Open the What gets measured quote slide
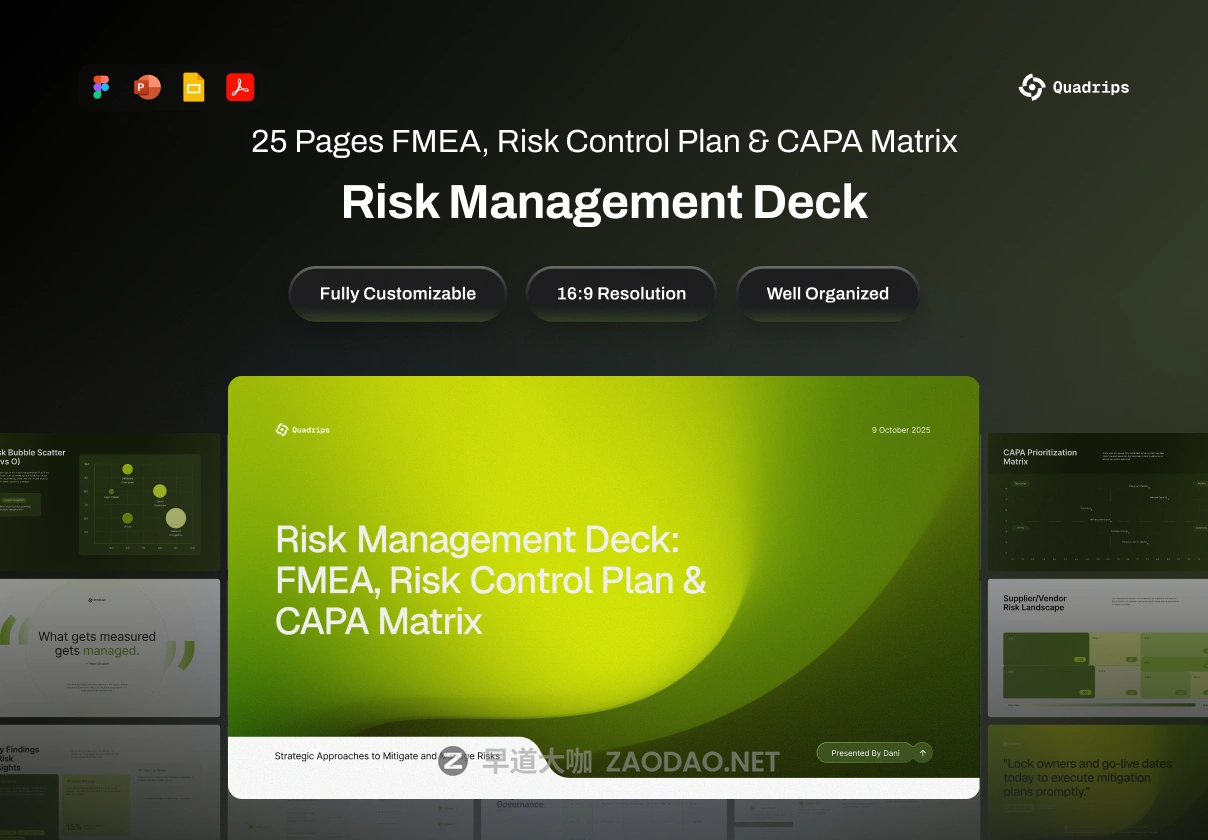The width and height of the screenshot is (1208, 840). (110, 648)
